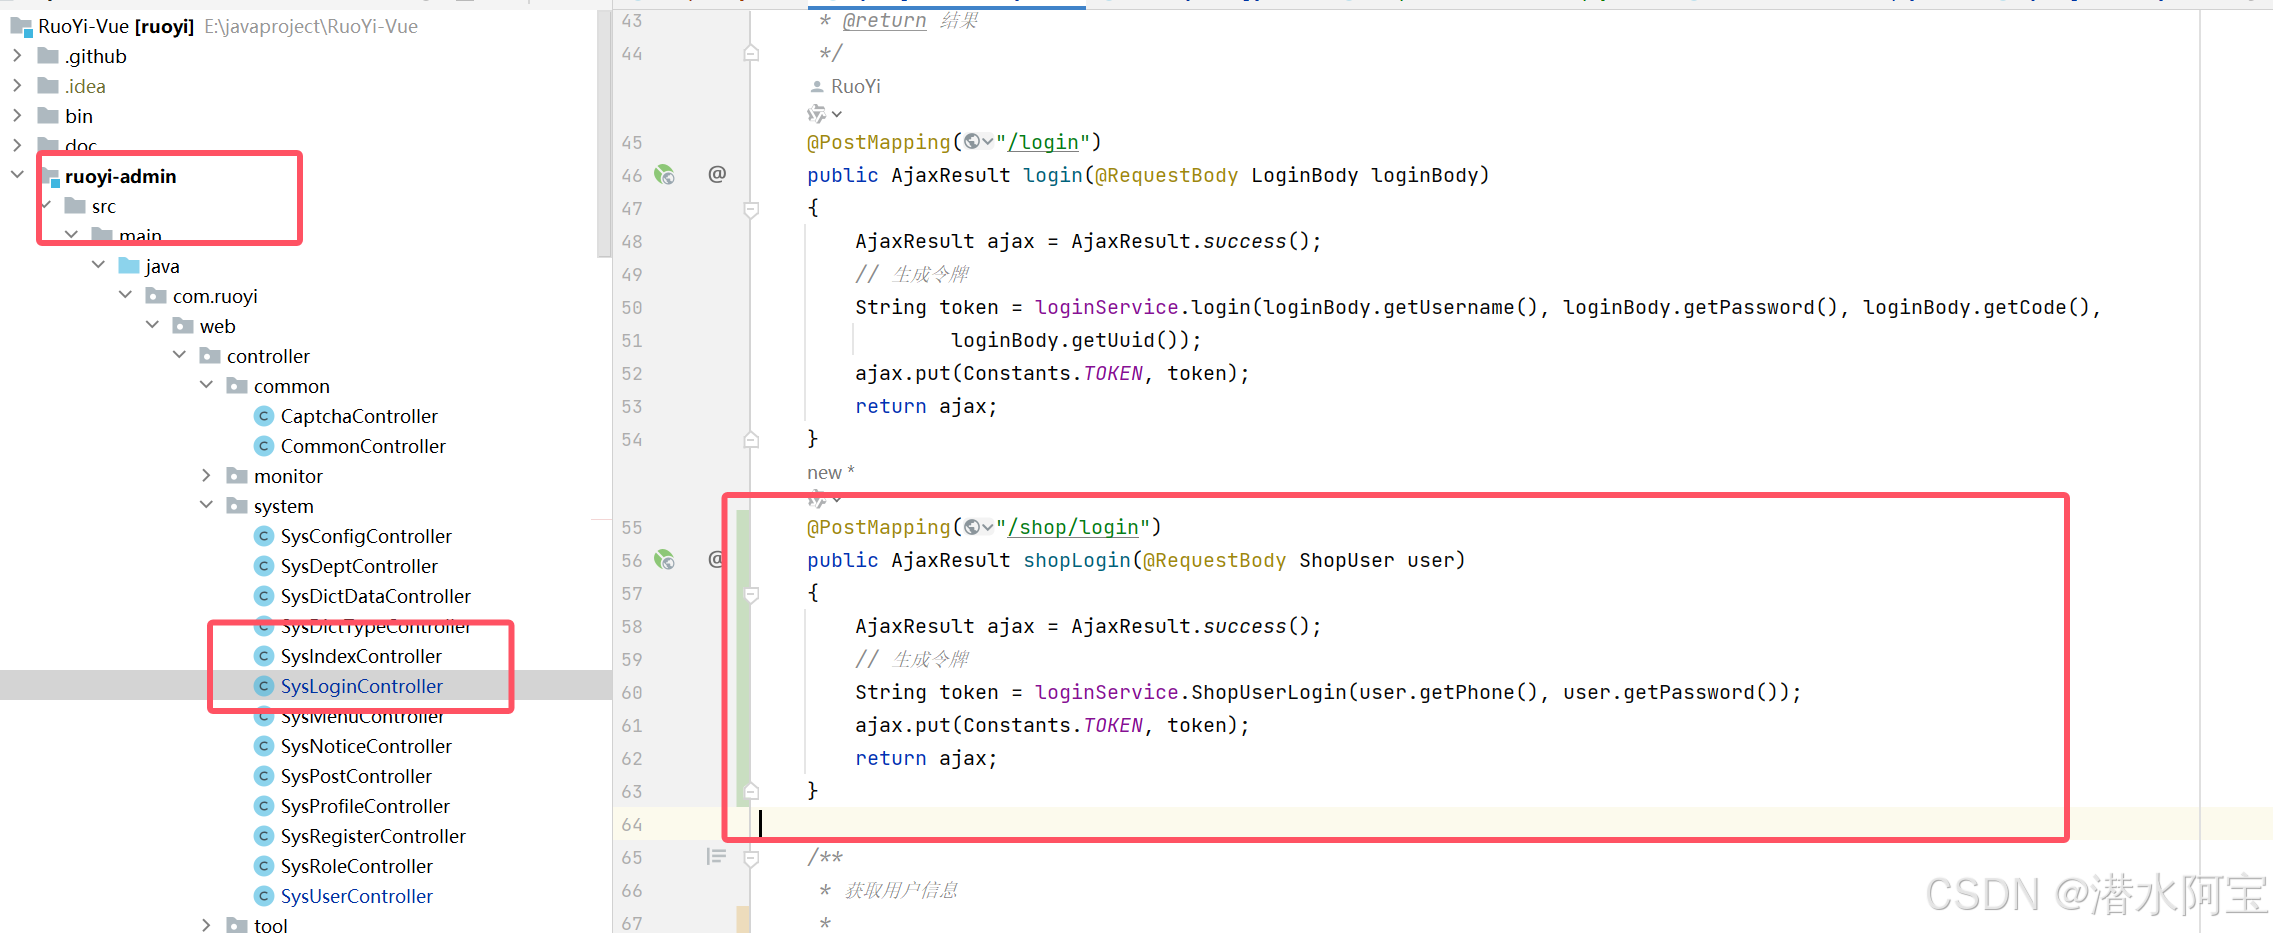2273x933 pixels.
Task: Click the CaptchaController class icon
Action: 263,416
